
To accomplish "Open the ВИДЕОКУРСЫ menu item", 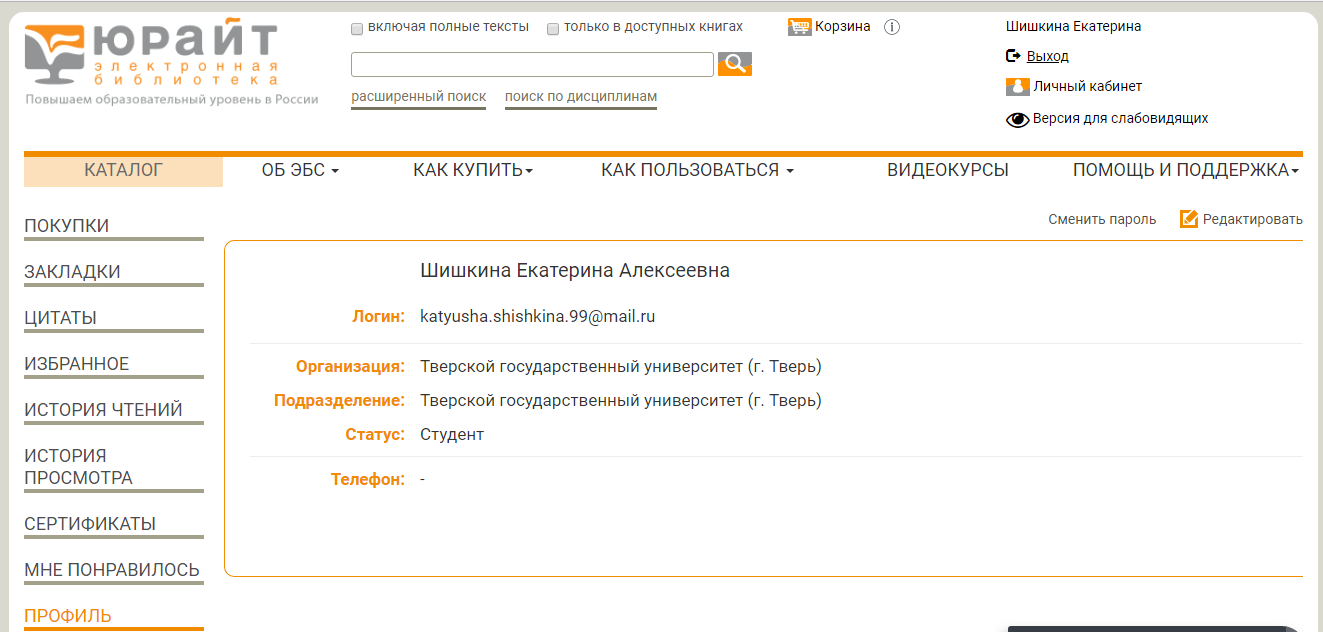I will [946, 170].
